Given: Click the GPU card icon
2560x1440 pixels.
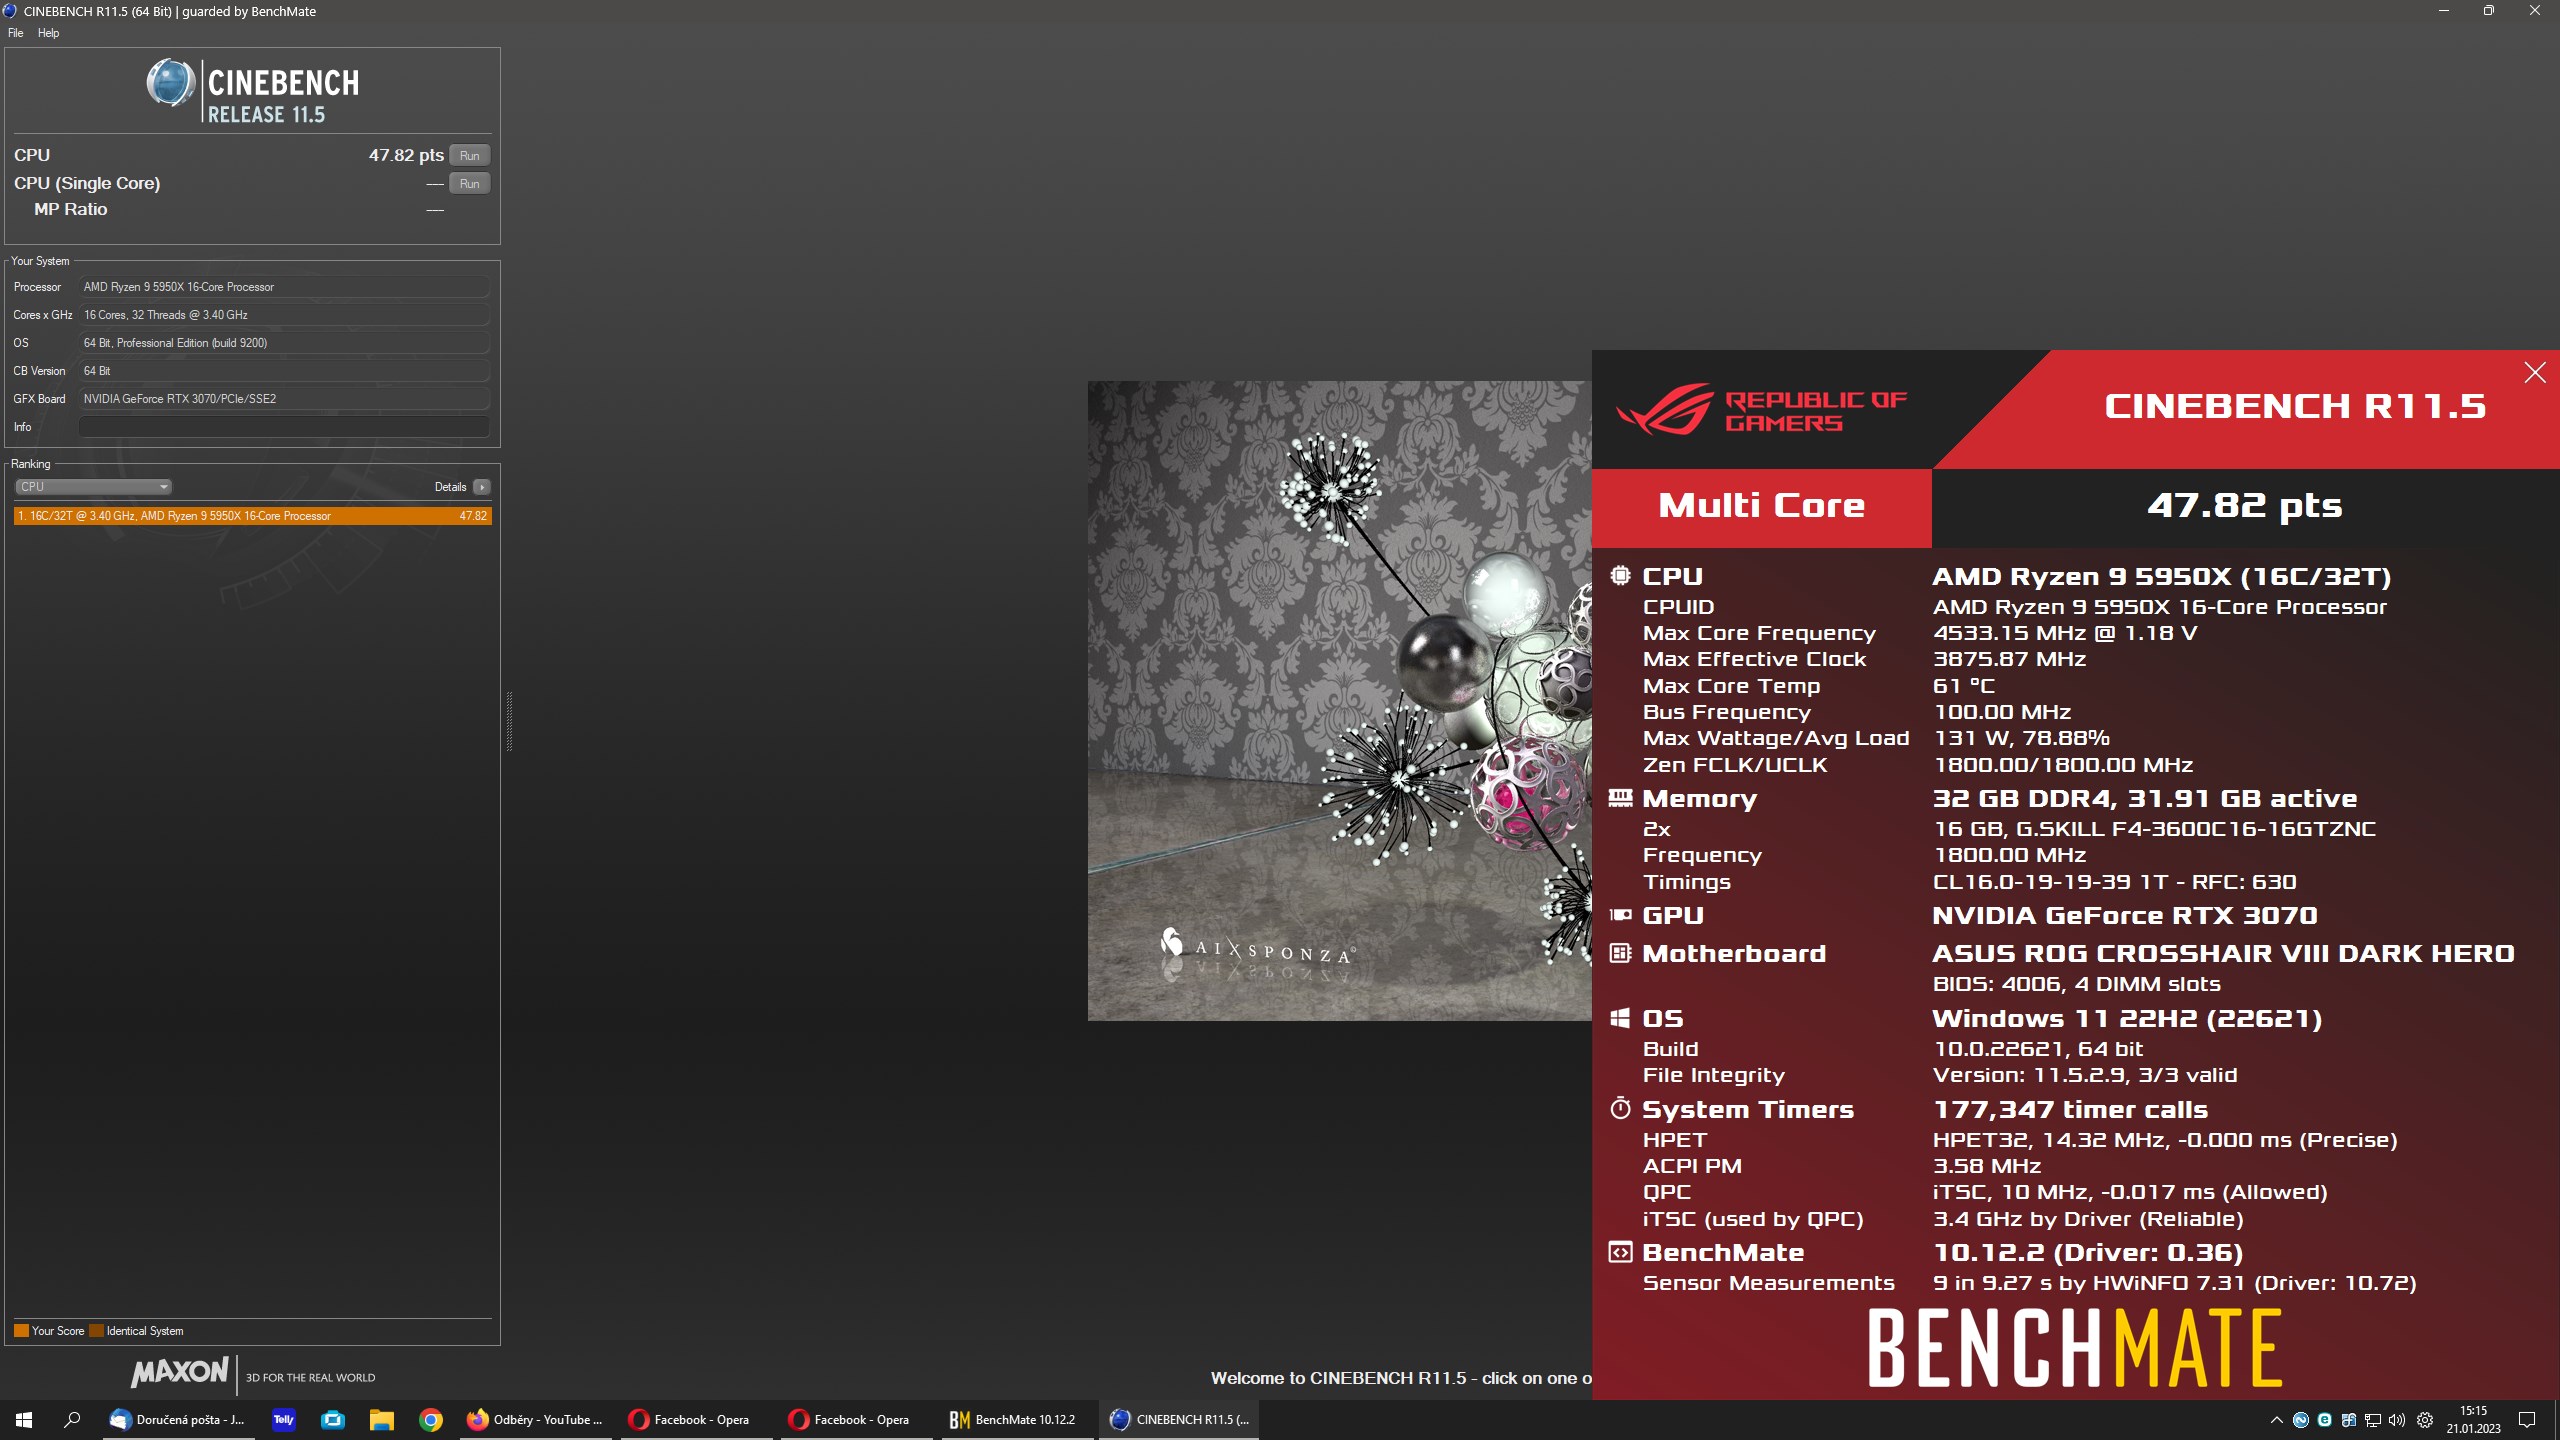Looking at the screenshot, I should pos(1620,915).
